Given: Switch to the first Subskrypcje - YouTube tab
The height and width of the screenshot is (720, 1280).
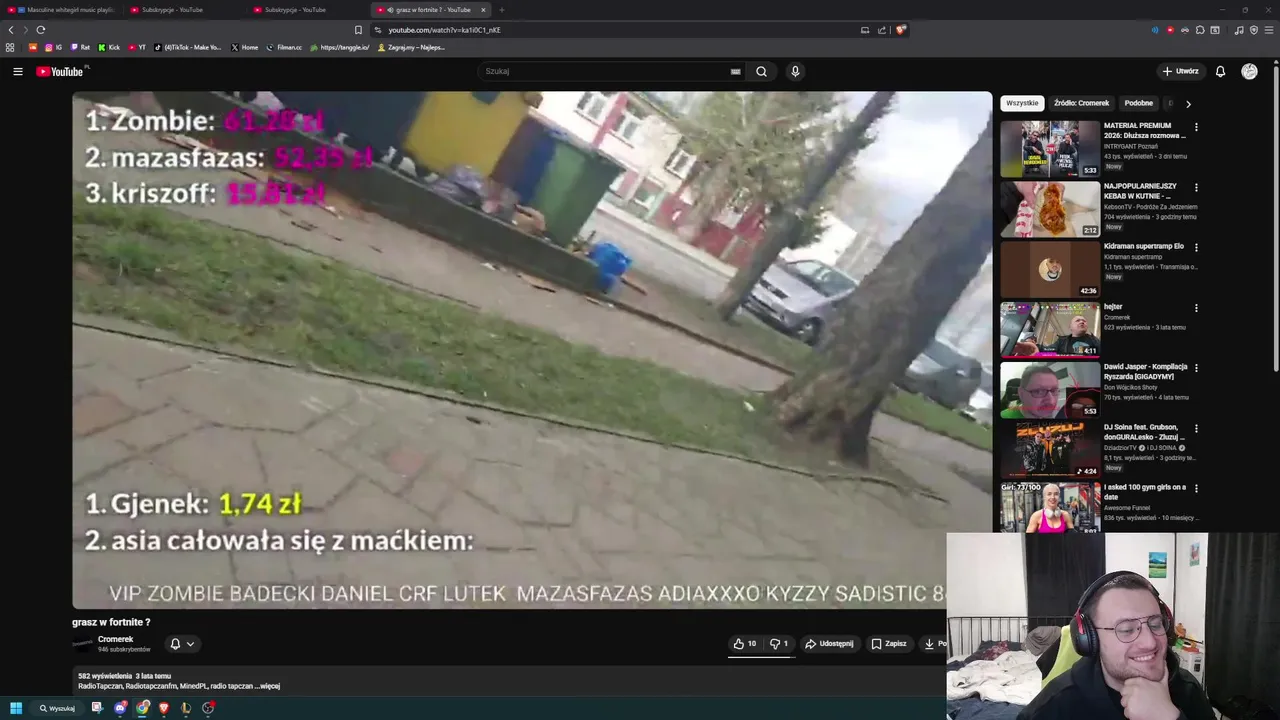Looking at the screenshot, I should 184,10.
